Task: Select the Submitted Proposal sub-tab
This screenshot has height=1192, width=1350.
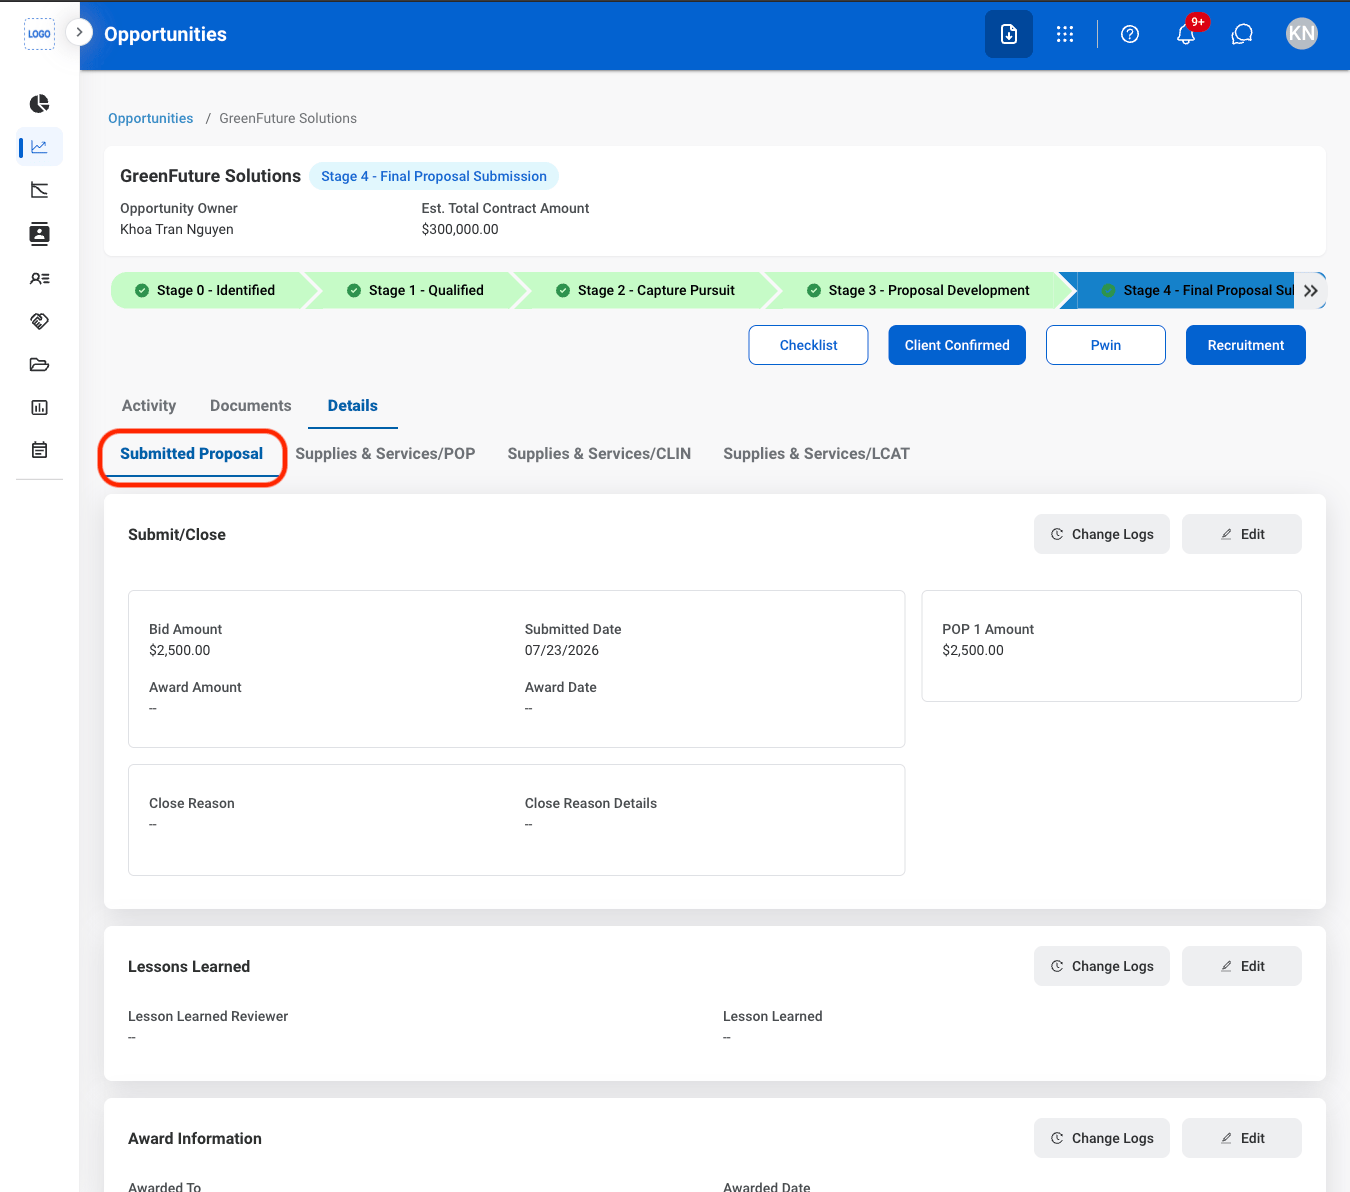Action: coord(192,454)
